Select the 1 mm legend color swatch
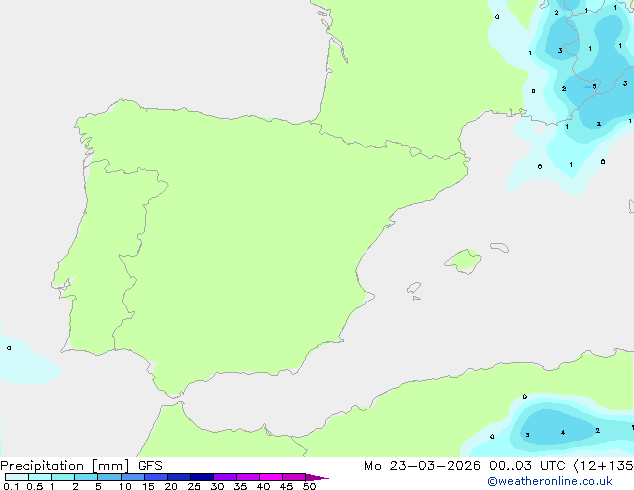The image size is (634, 490). [x=63, y=477]
